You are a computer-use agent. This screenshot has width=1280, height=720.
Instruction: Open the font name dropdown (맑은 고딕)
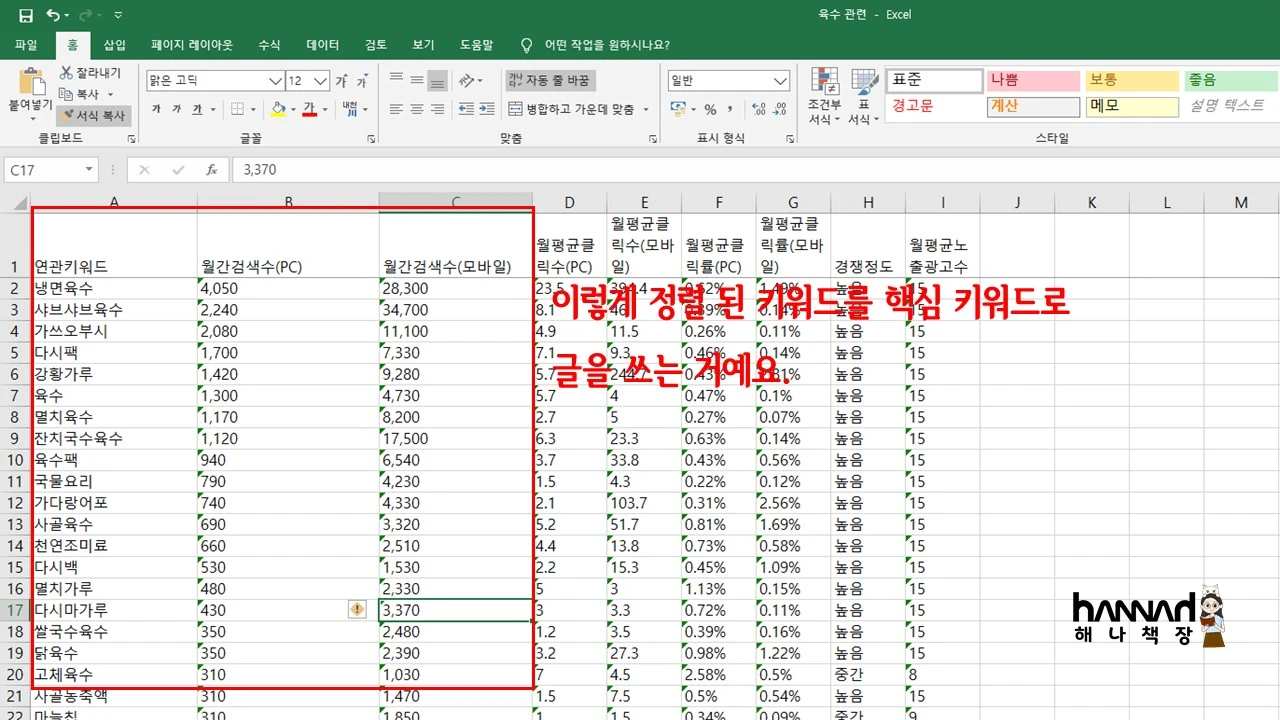point(275,81)
